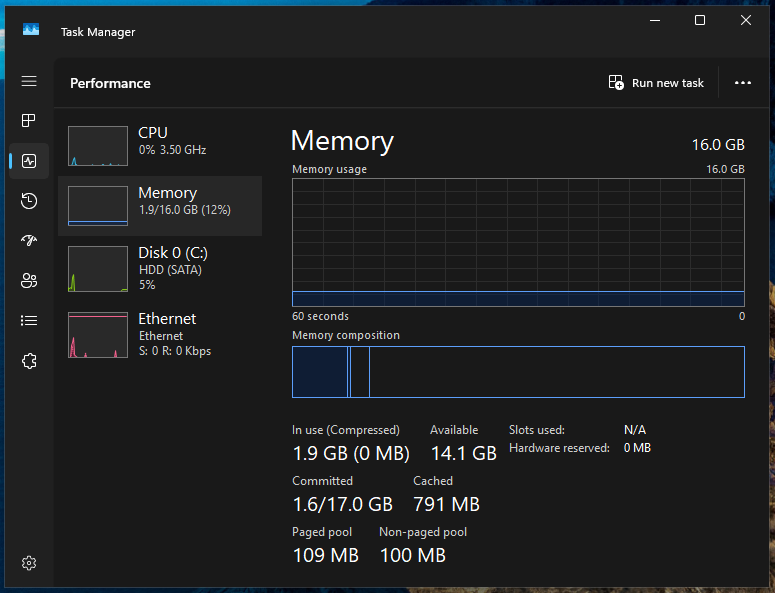775x593 pixels.
Task: Open the Details page list icon
Action: coord(29,321)
